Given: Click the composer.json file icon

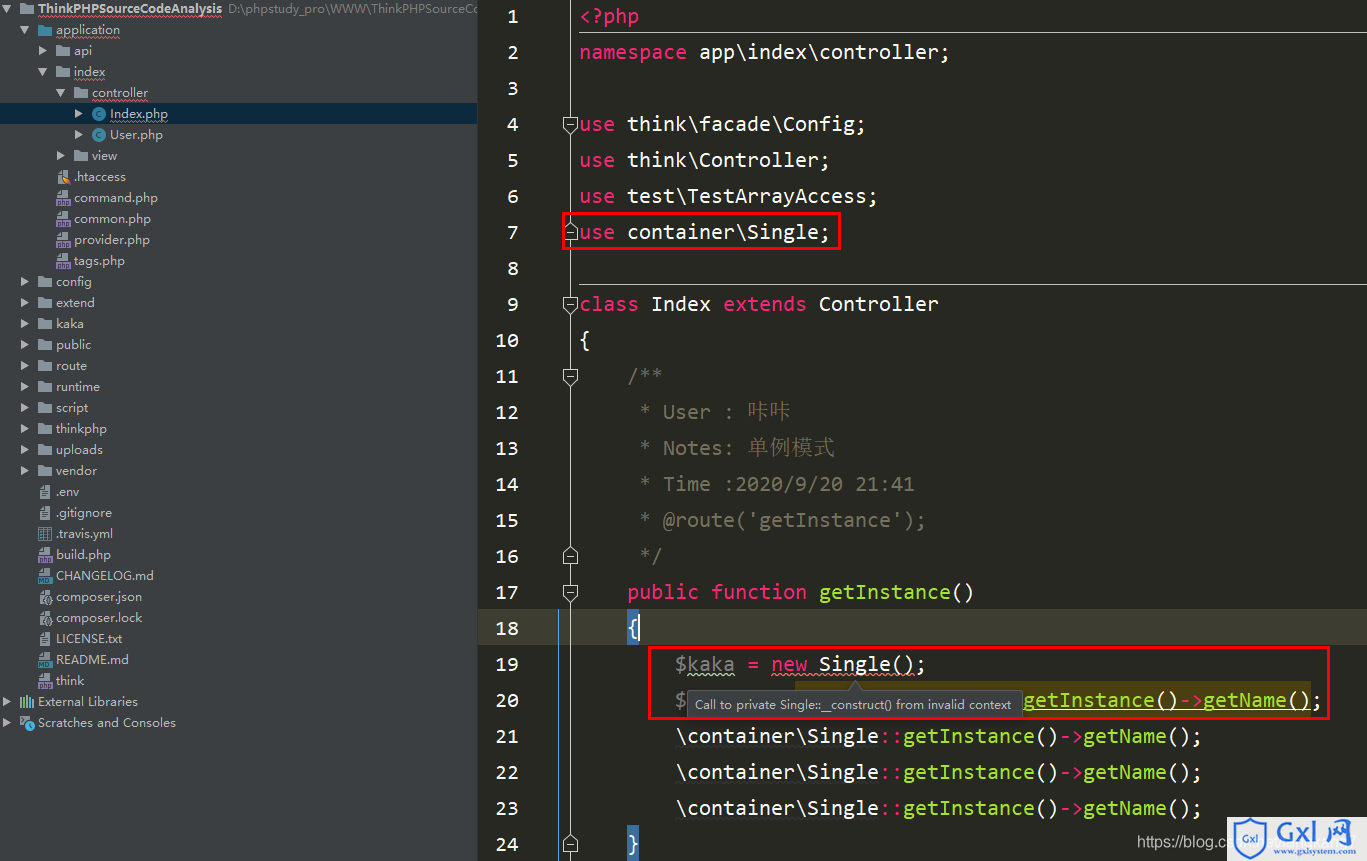Looking at the screenshot, I should [45, 597].
